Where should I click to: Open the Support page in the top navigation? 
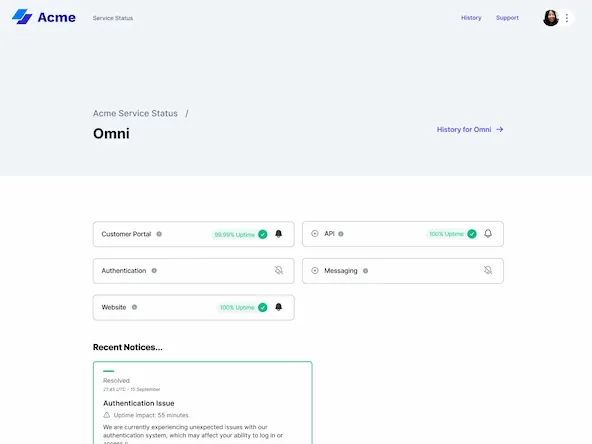coord(507,18)
